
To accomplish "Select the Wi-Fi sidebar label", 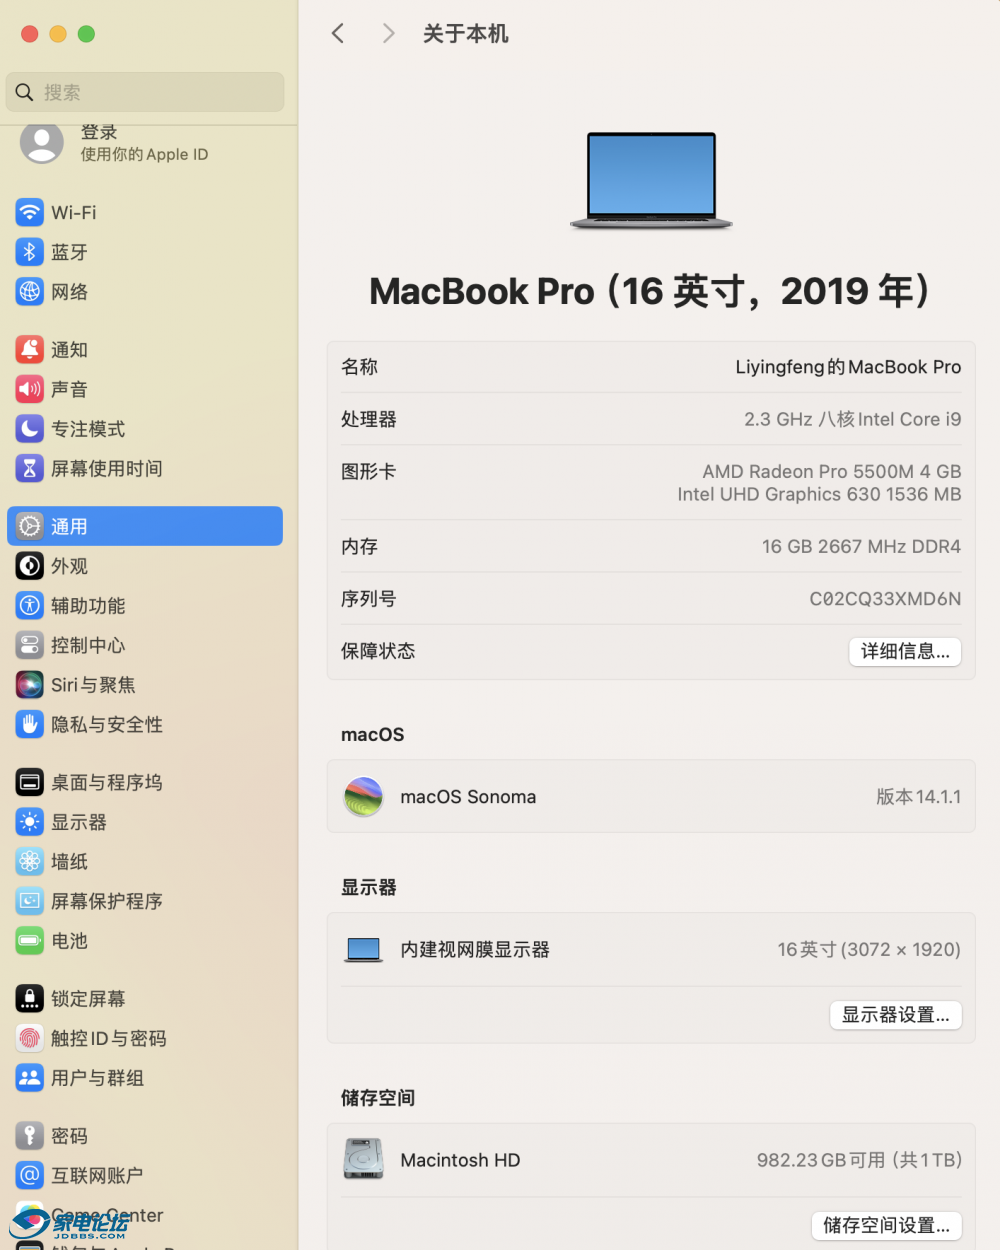I will tap(74, 213).
